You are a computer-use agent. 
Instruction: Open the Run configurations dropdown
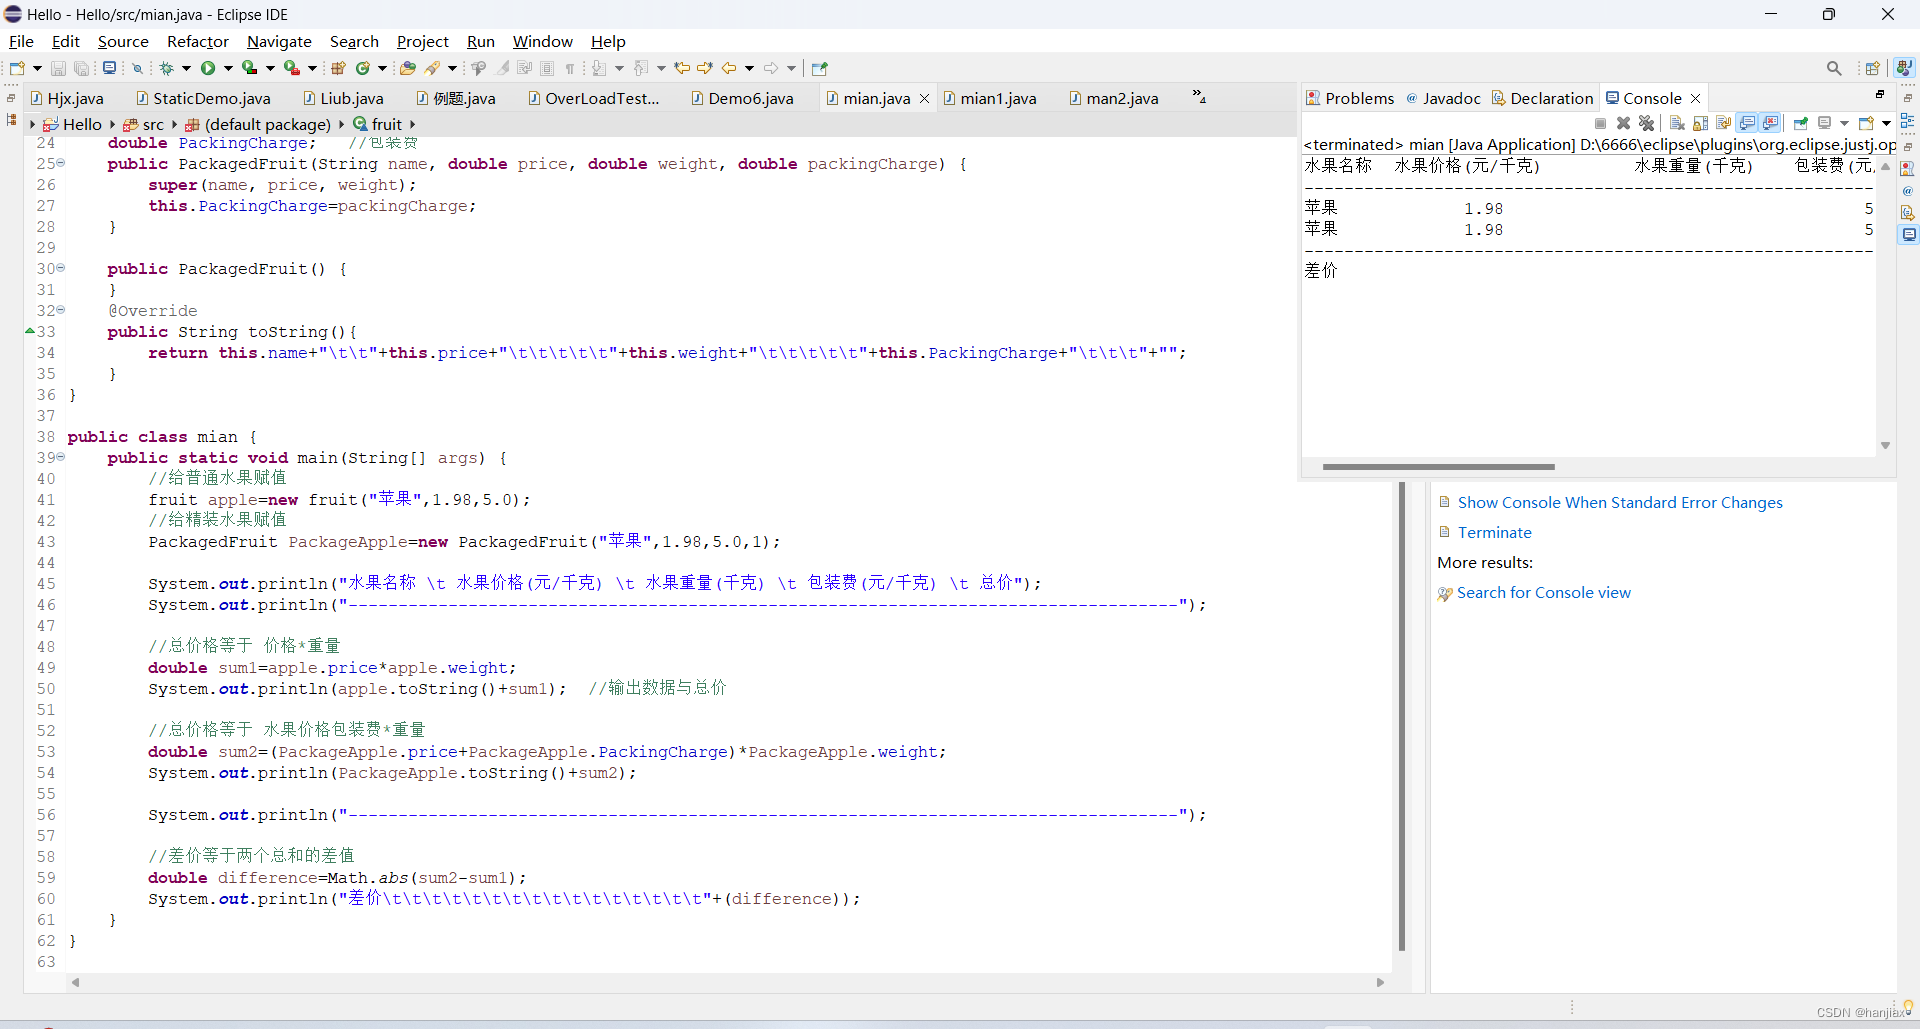click(x=228, y=67)
